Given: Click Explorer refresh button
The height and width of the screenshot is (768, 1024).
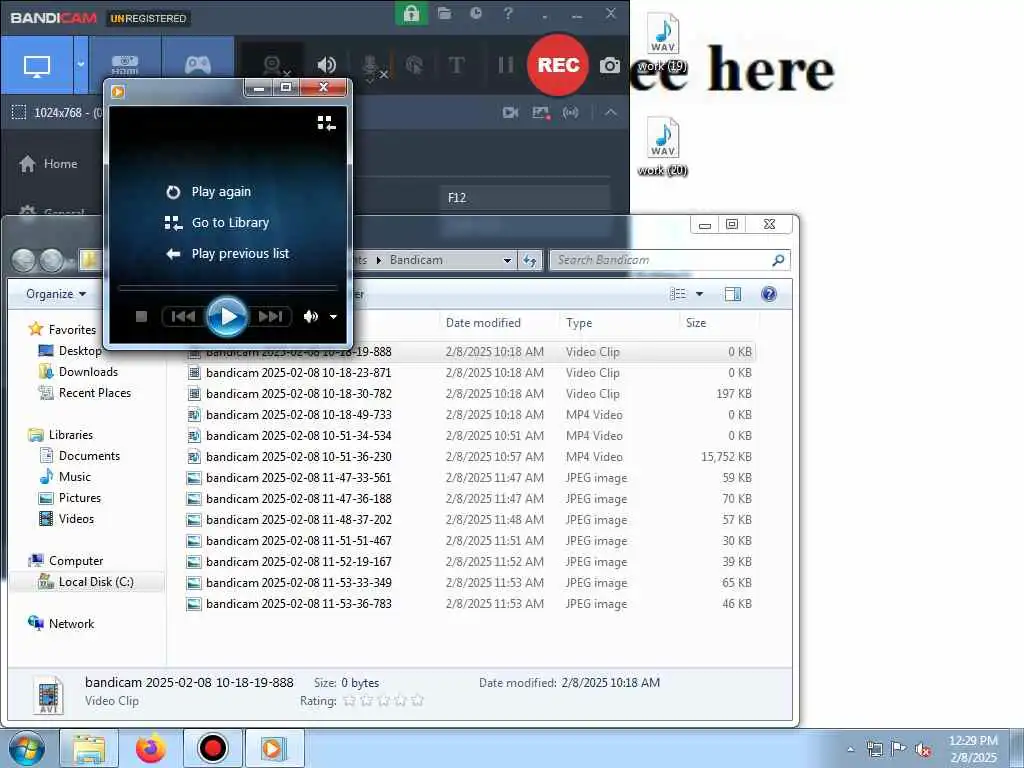Looking at the screenshot, I should coord(530,261).
